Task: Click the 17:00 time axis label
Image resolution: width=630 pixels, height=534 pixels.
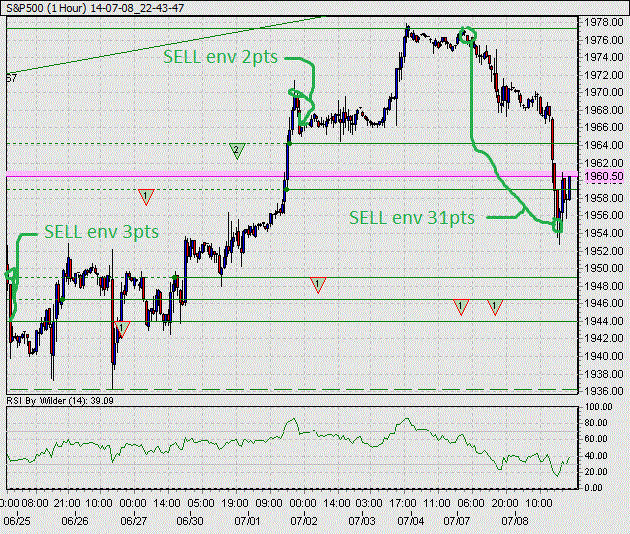Action: (403, 503)
